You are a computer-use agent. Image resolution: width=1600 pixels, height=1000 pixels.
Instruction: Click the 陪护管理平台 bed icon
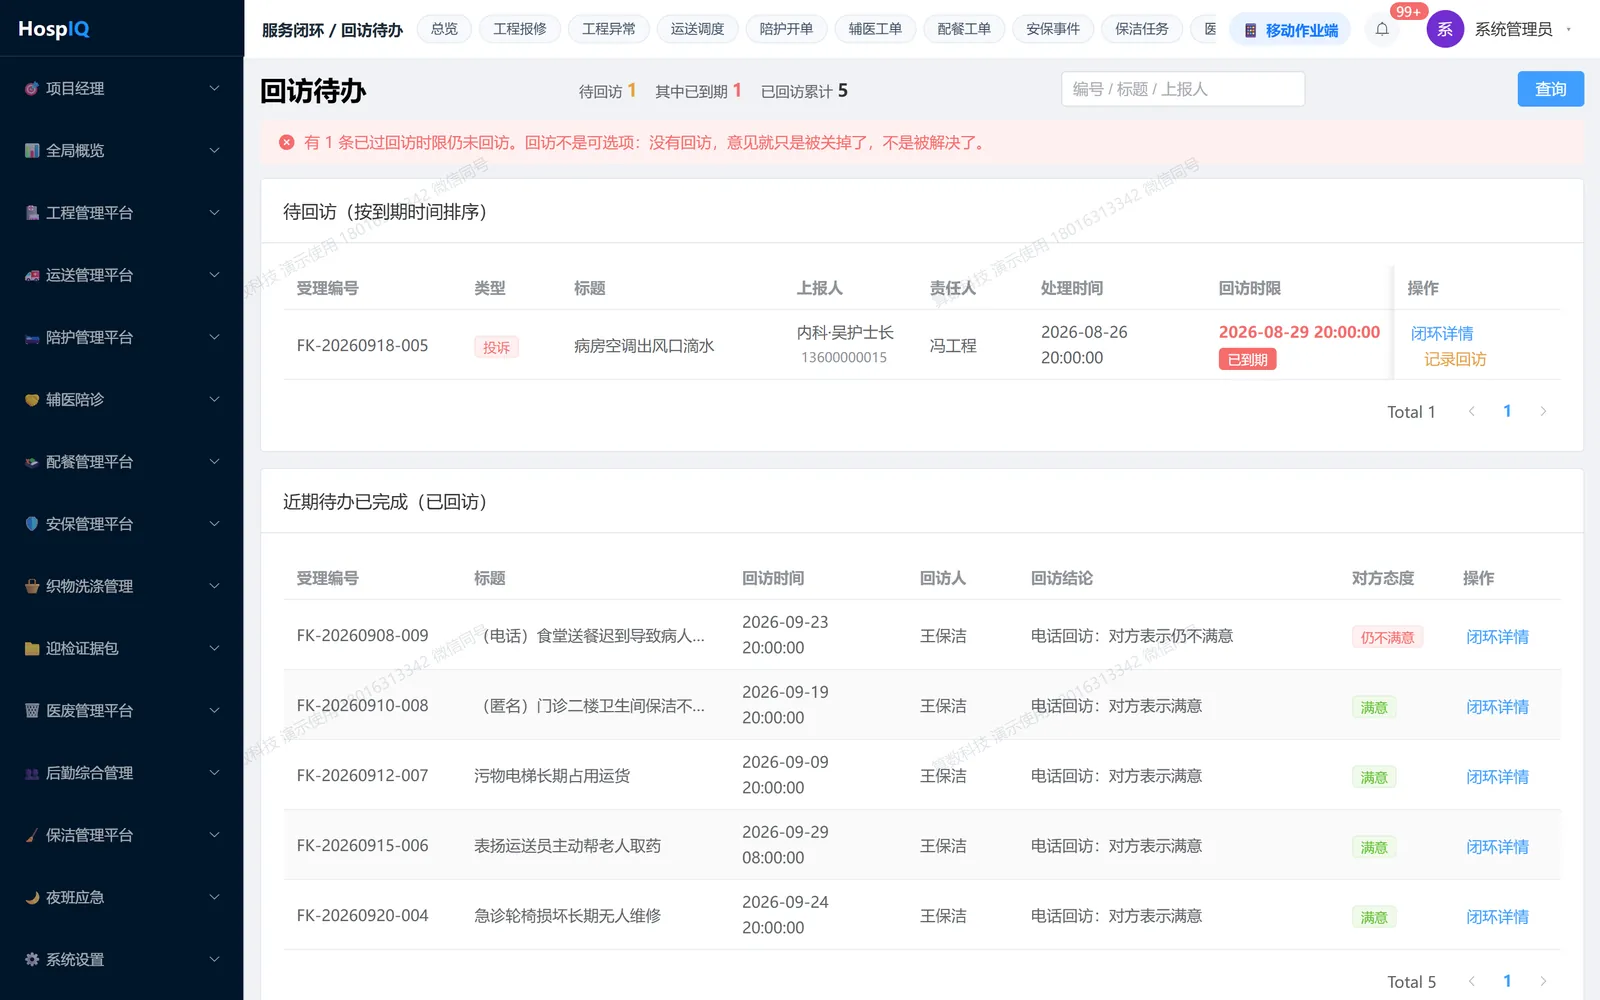click(32, 338)
